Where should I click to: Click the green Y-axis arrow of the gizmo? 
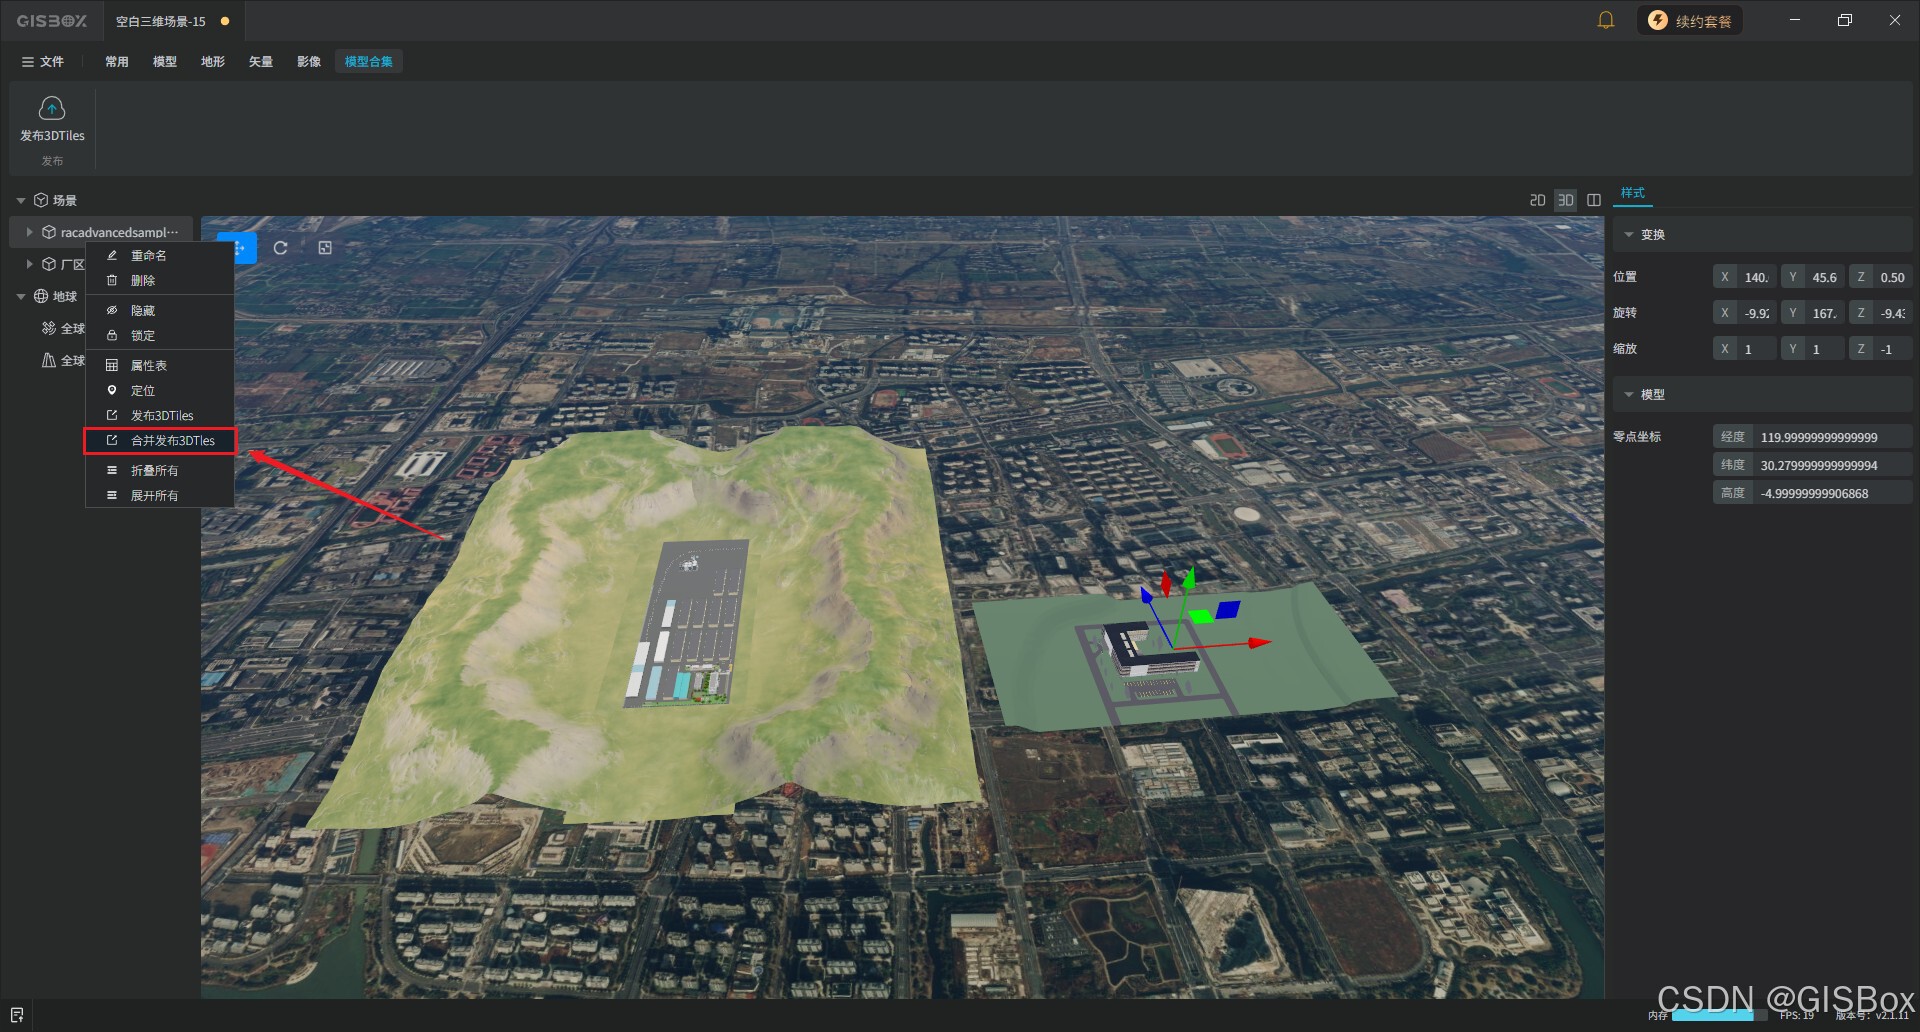point(1189,578)
